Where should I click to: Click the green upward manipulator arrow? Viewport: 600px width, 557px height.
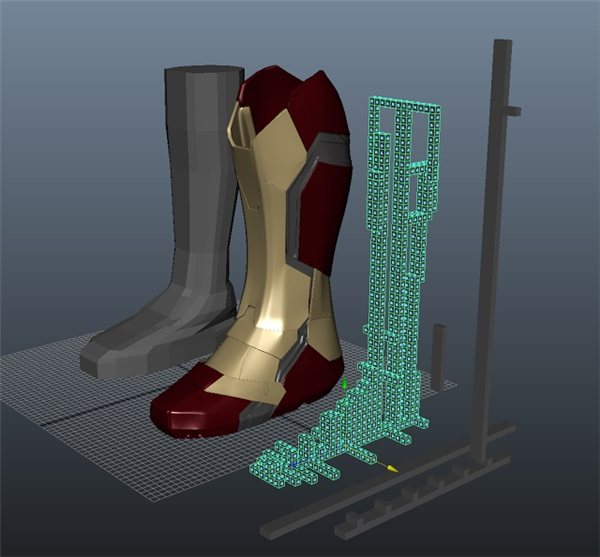[344, 383]
